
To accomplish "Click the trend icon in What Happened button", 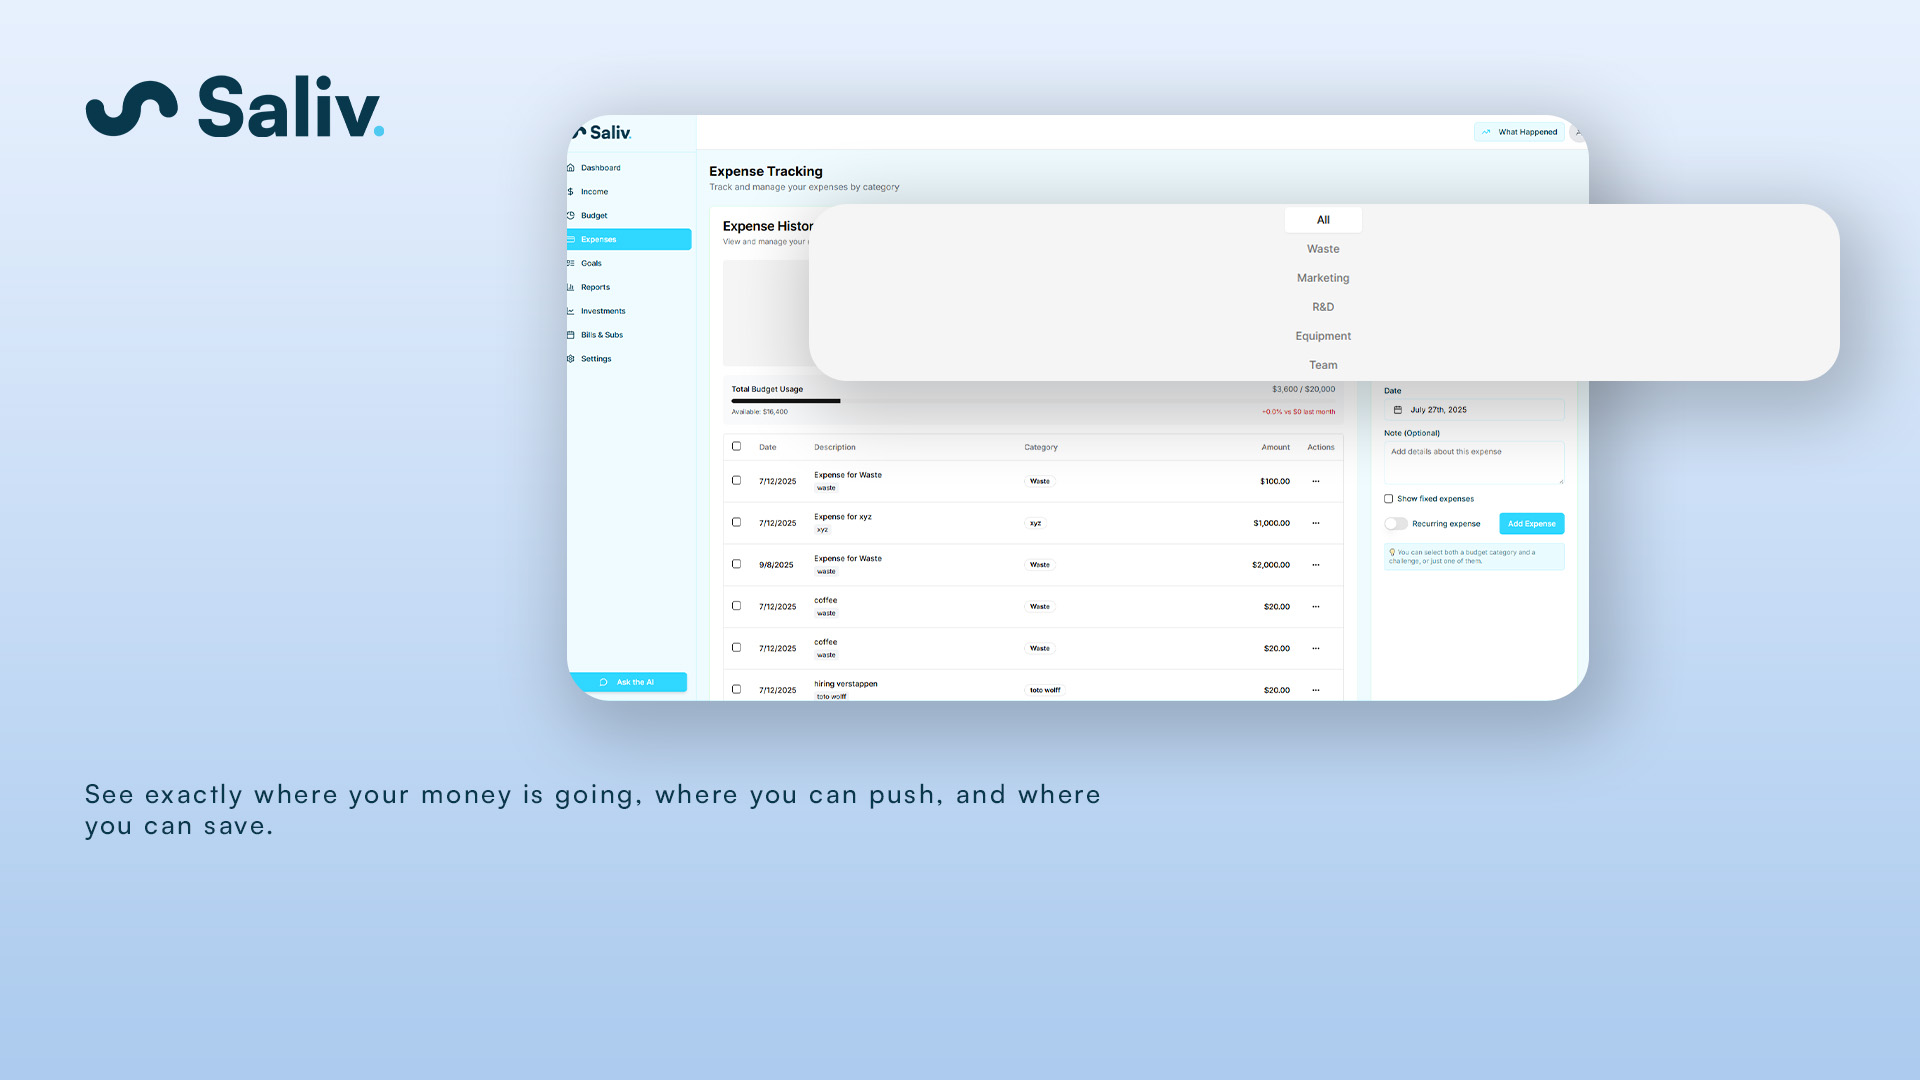I will click(1486, 132).
